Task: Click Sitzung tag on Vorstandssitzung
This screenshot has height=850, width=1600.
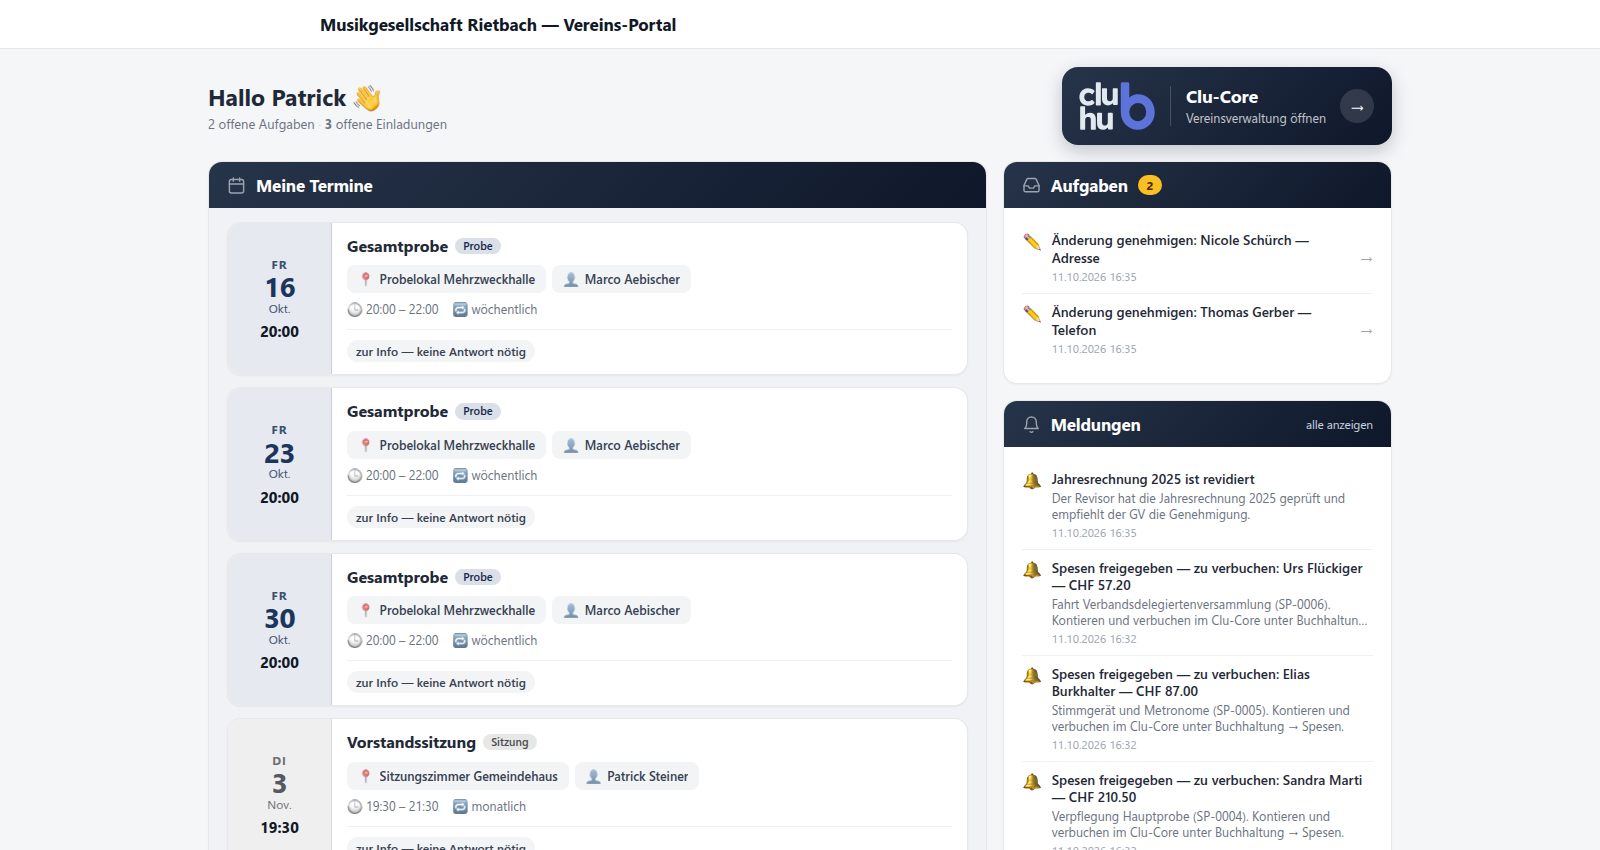Action: pos(510,742)
